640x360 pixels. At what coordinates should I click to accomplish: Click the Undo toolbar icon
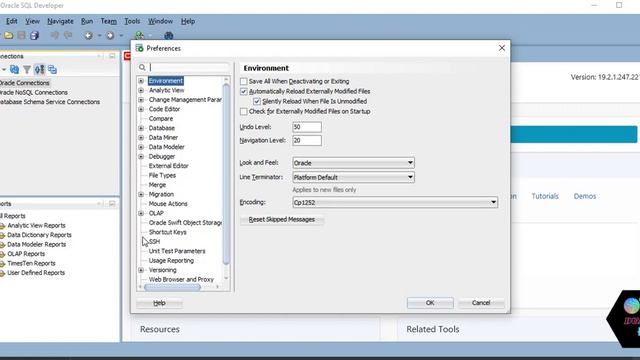point(54,36)
